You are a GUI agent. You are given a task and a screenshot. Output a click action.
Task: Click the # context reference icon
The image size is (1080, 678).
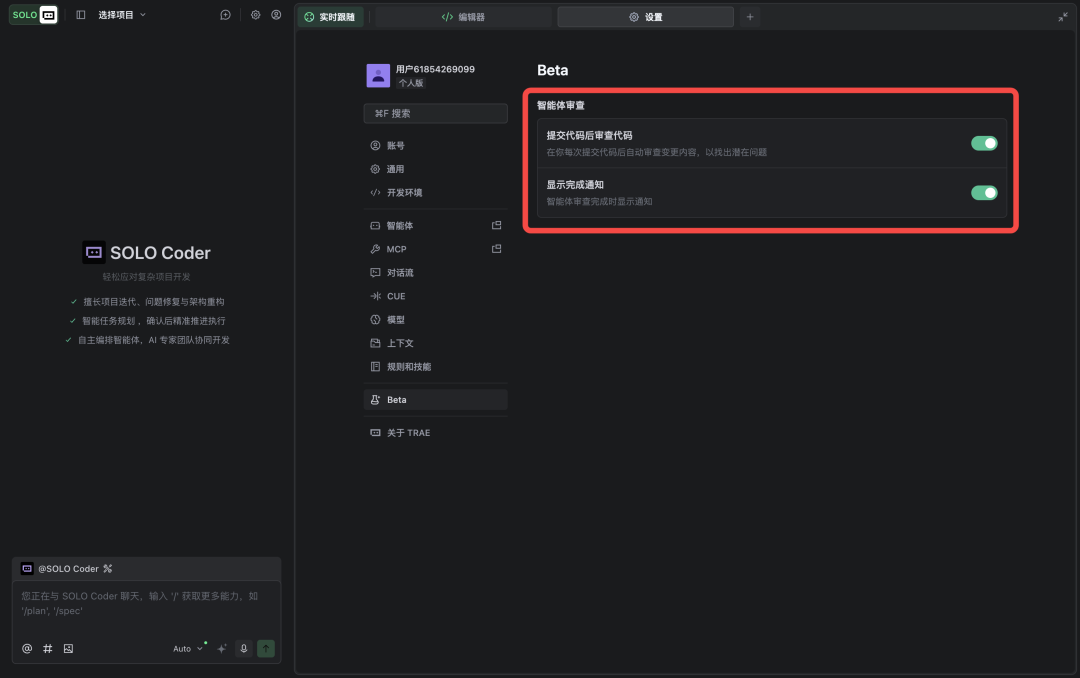48,648
